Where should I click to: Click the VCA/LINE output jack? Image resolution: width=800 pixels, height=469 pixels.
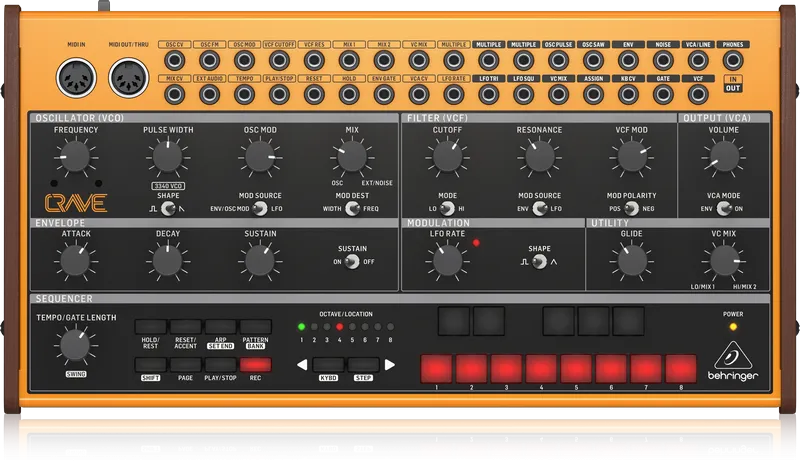coord(698,61)
